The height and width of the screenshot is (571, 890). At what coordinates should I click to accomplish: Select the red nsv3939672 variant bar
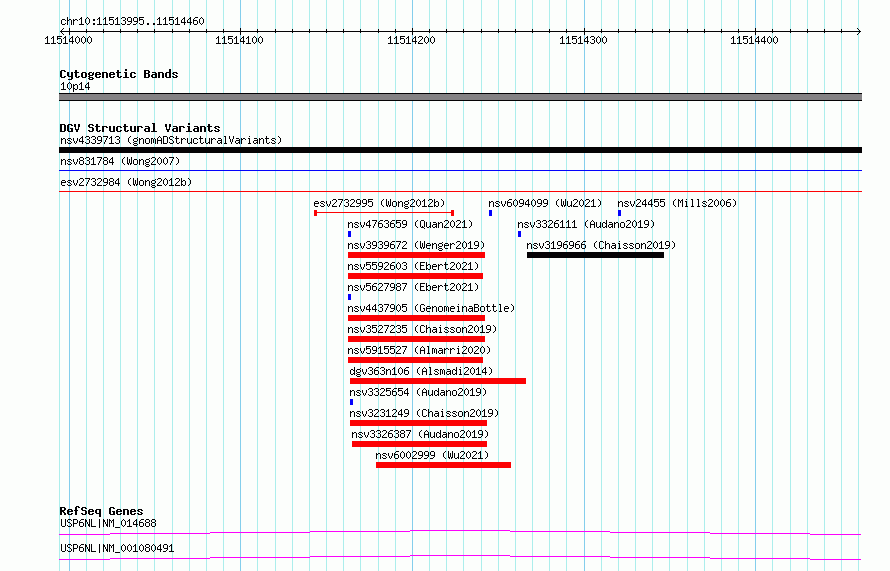(416, 255)
